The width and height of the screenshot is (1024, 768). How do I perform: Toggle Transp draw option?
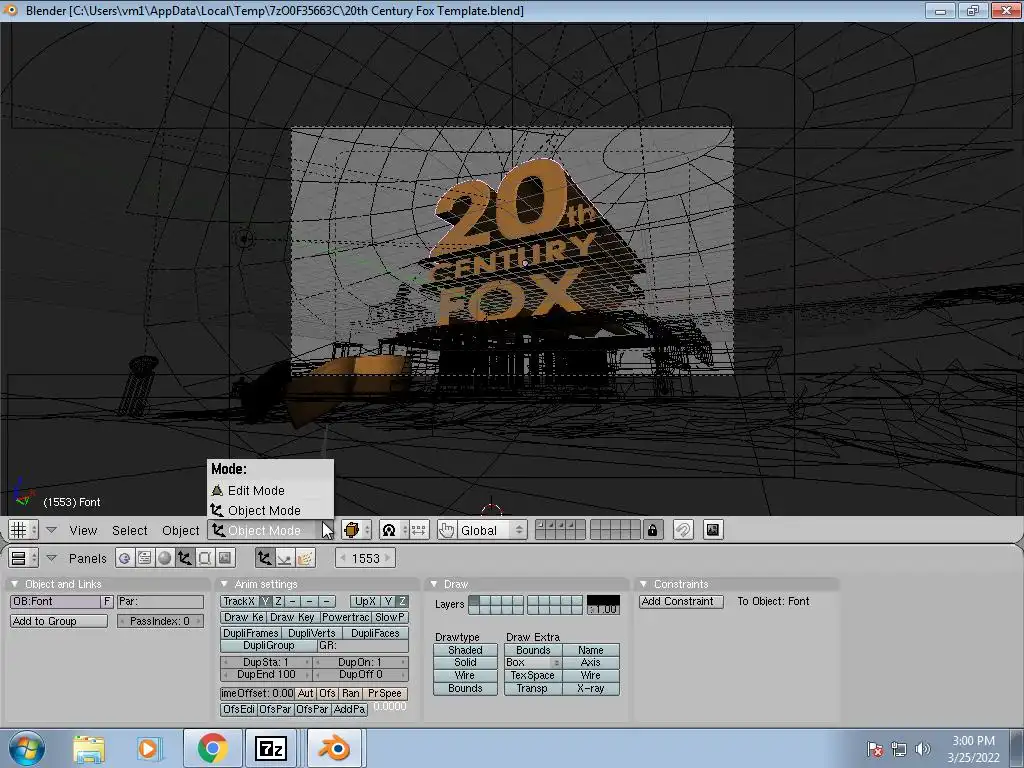(532, 688)
